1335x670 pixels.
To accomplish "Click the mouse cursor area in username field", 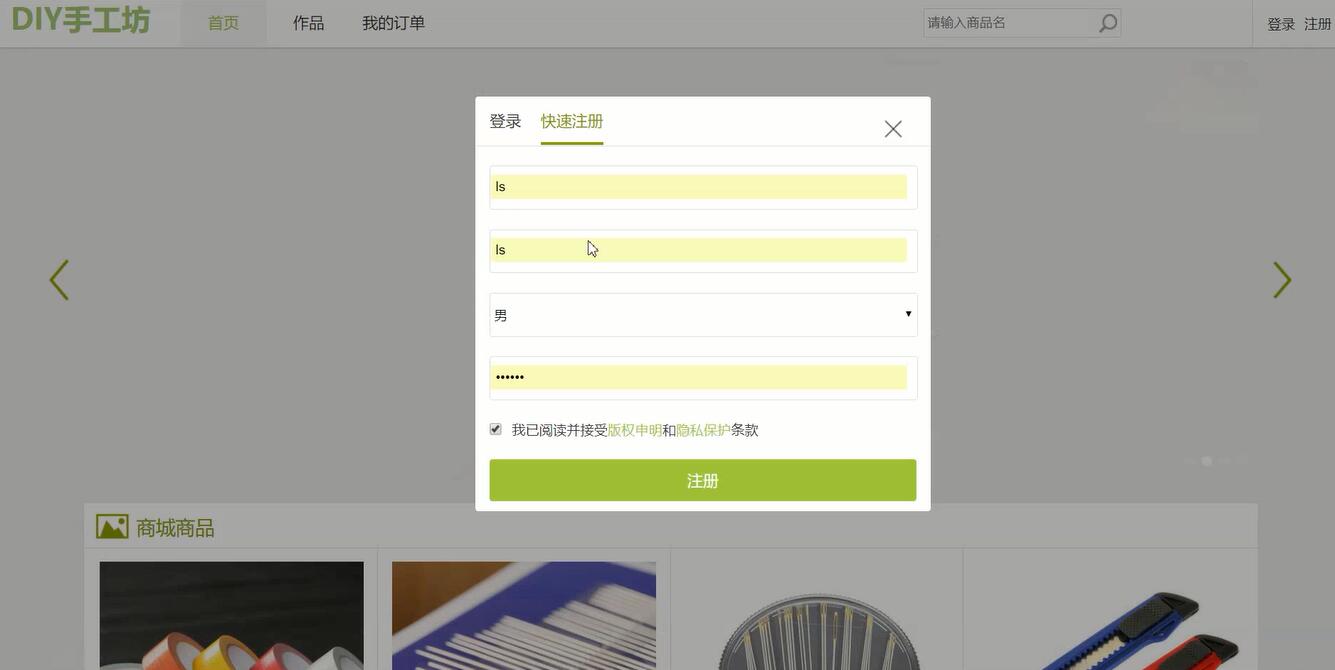I will (590, 247).
